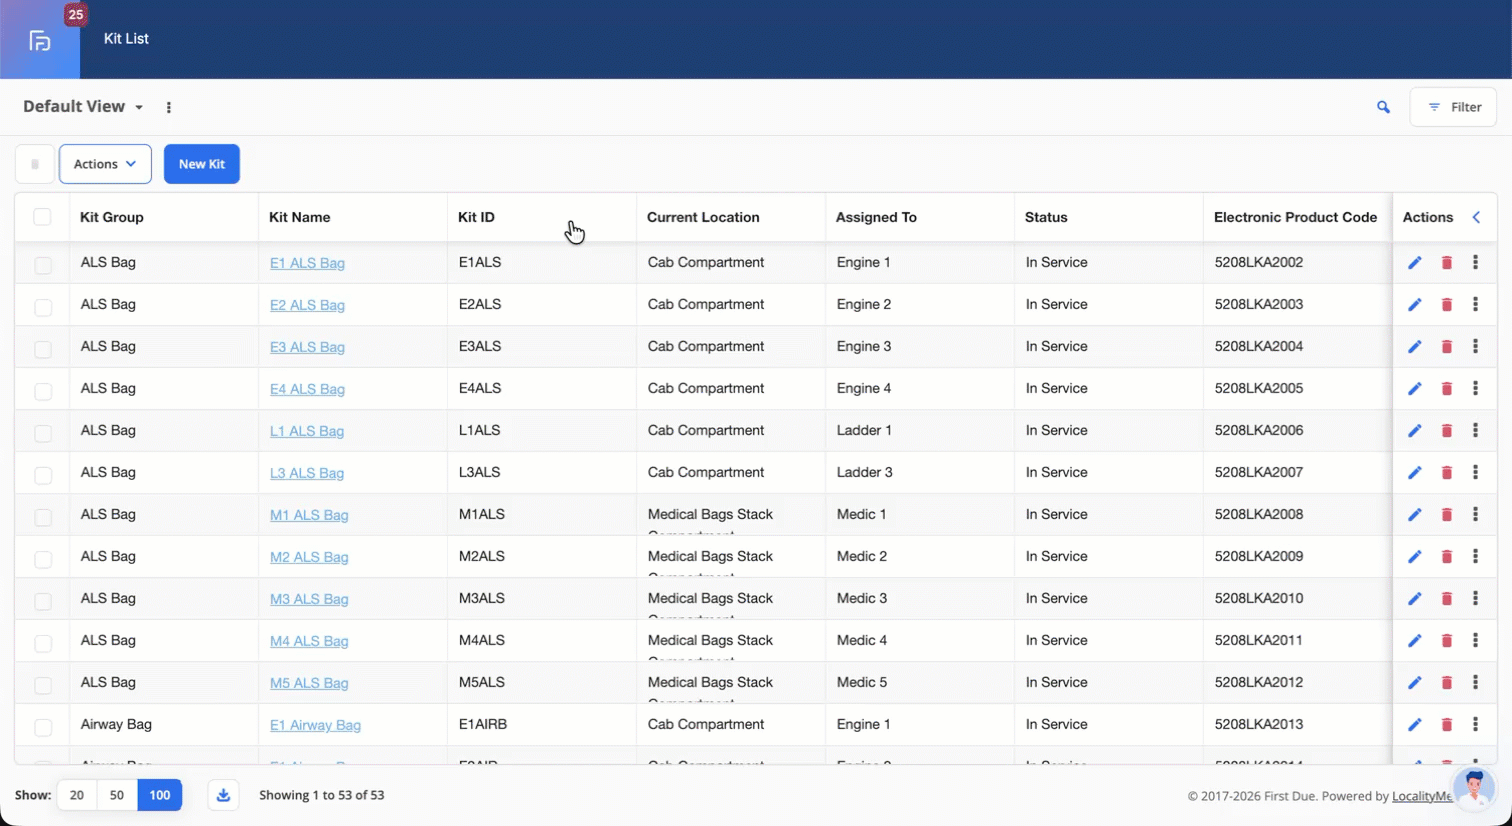Toggle the select-all header checkbox
Image resolution: width=1512 pixels, height=826 pixels.
42,217
